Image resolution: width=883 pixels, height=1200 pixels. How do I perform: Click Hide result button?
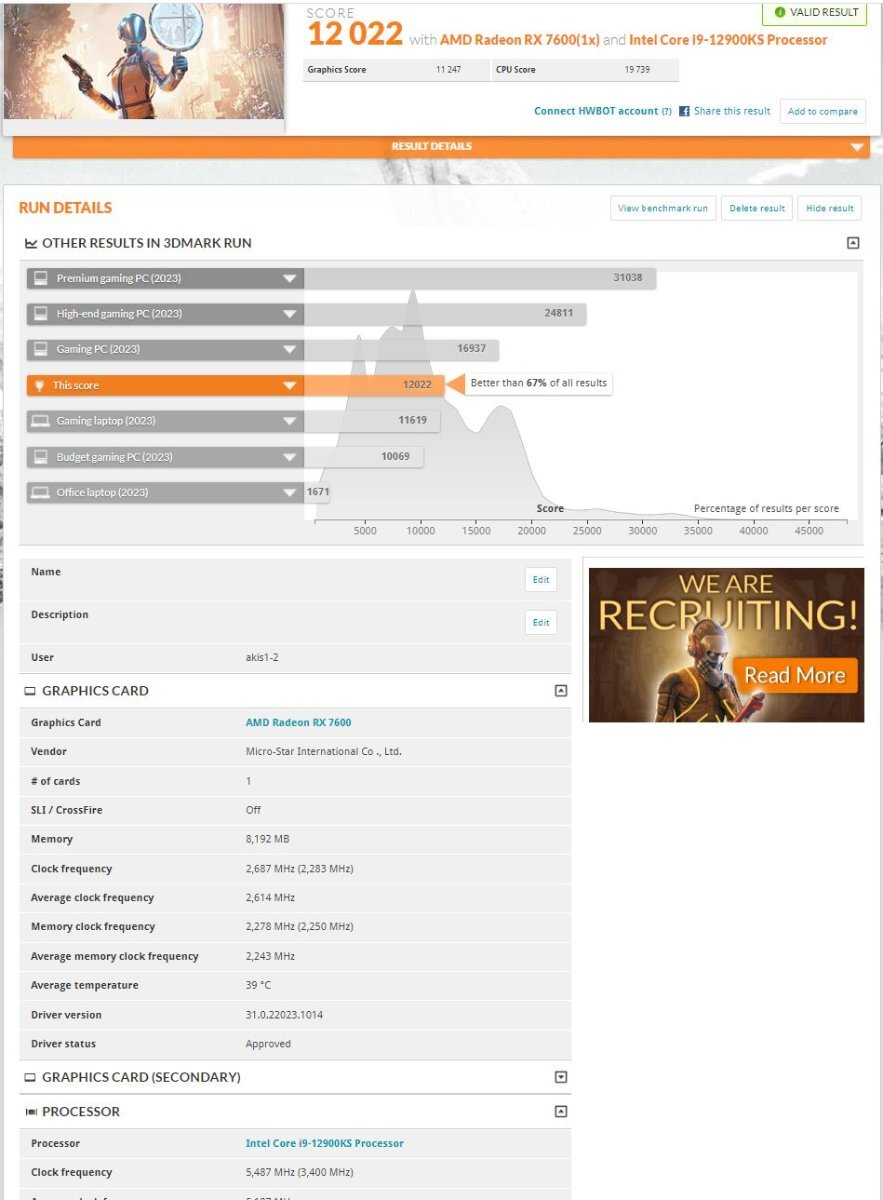[x=830, y=208]
